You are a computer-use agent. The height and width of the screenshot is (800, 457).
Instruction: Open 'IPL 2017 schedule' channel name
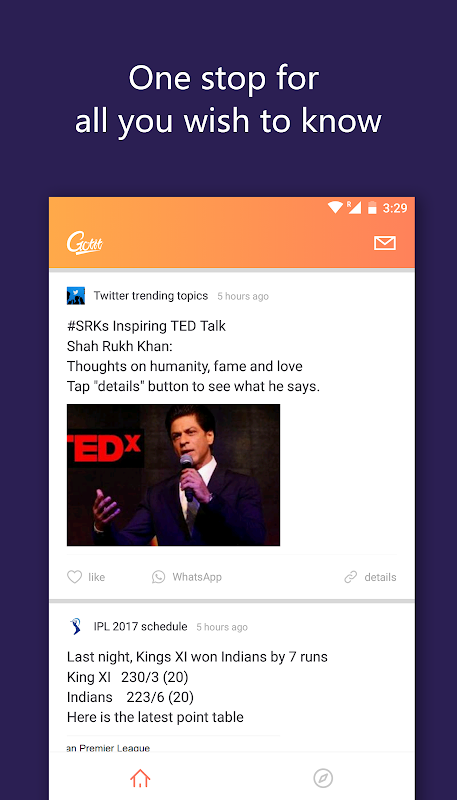pyautogui.click(x=140, y=627)
